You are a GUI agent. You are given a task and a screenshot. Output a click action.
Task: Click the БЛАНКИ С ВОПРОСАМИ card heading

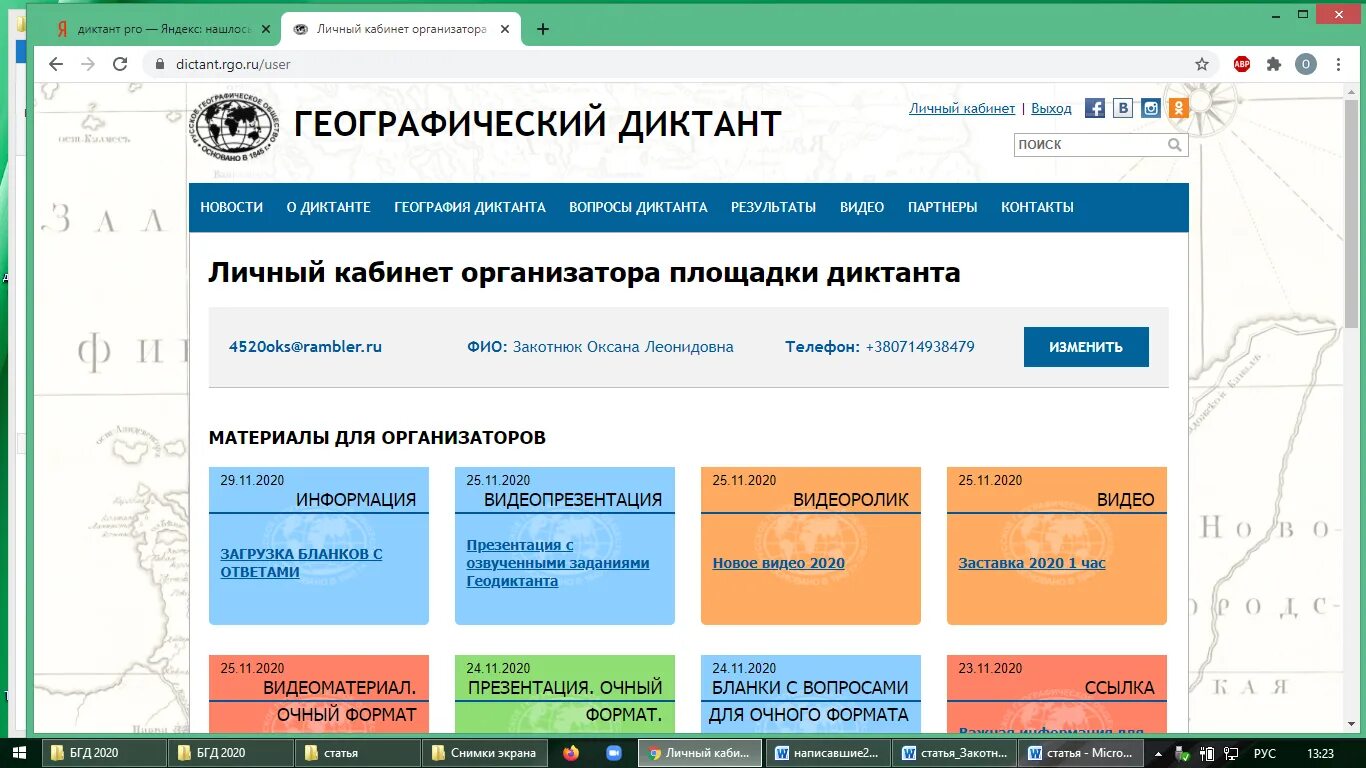pos(810,688)
